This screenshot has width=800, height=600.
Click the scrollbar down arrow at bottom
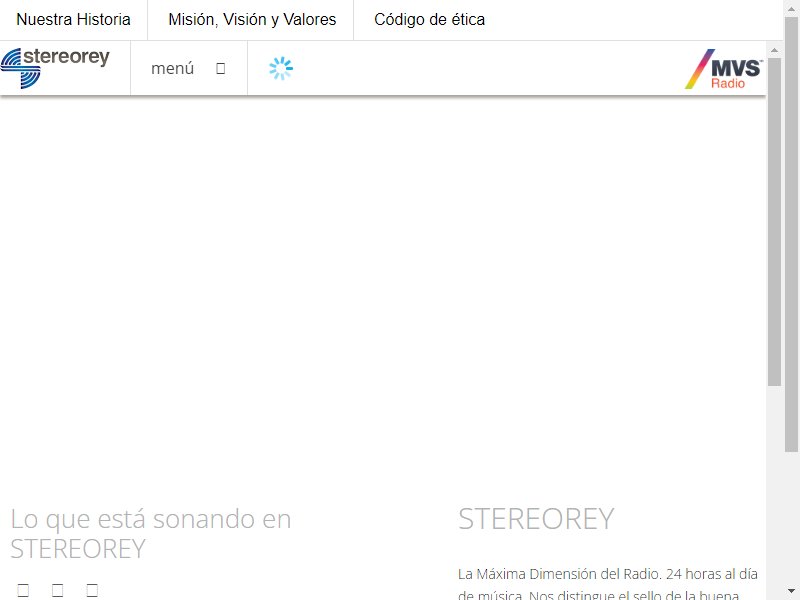tap(791, 591)
